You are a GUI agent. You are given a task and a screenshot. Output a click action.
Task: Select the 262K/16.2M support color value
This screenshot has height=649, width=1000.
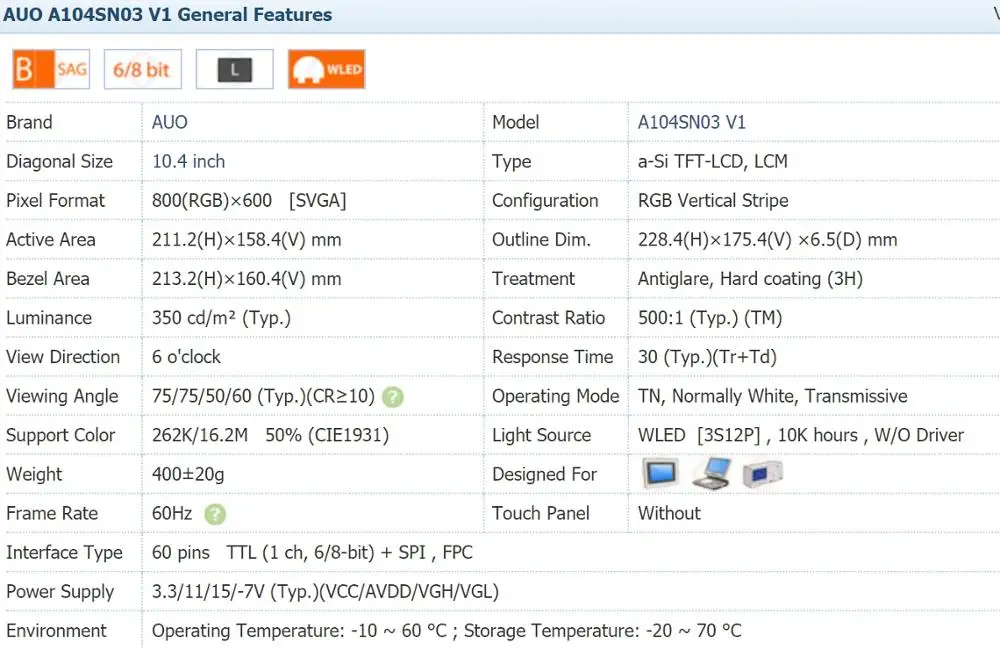pos(270,435)
